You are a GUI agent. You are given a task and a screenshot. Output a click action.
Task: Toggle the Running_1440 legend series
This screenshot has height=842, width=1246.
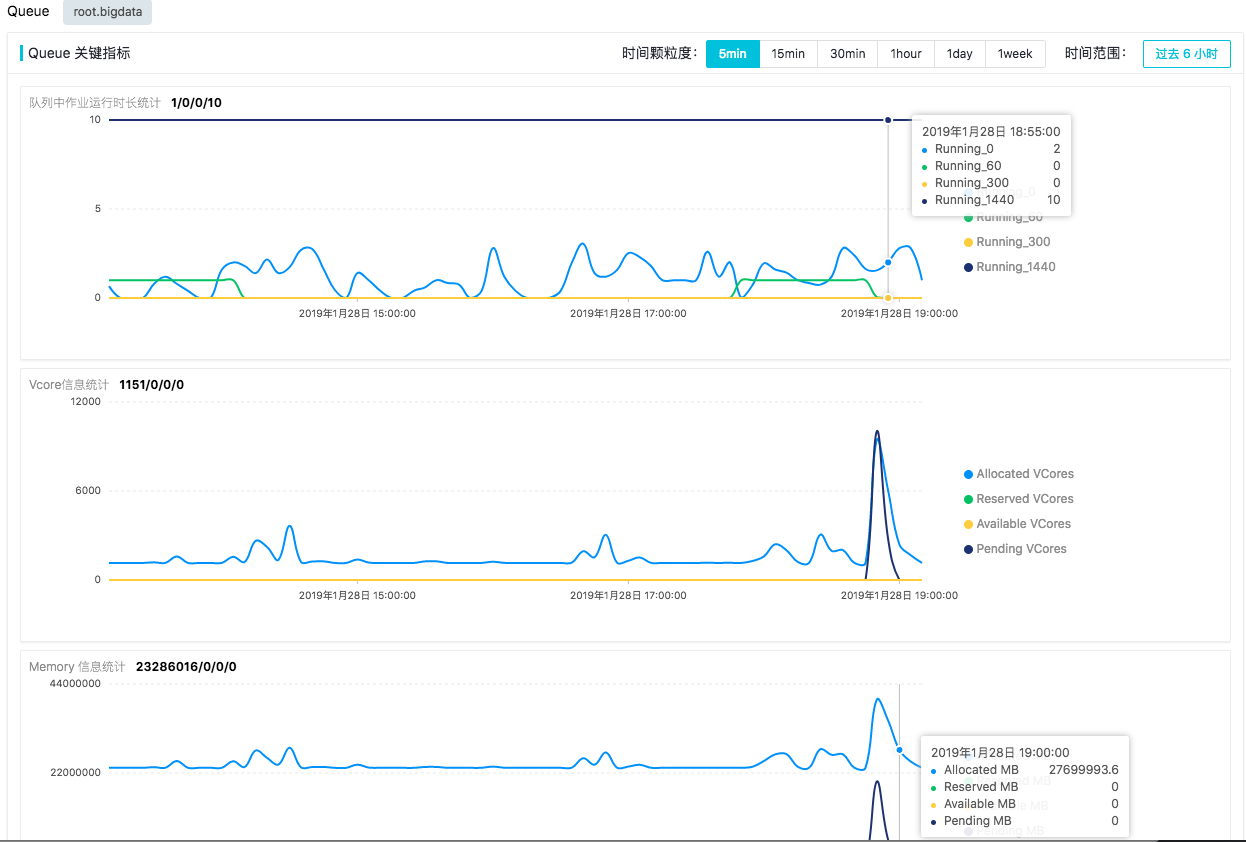point(1009,267)
